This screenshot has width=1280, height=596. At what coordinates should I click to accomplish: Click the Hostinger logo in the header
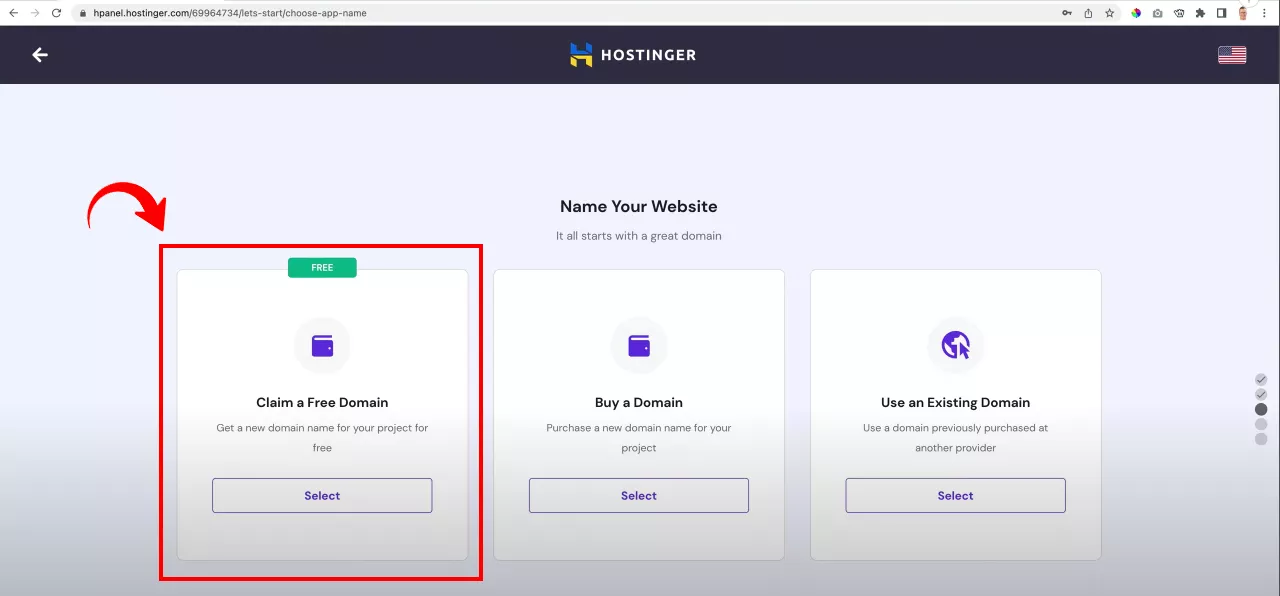pos(632,55)
